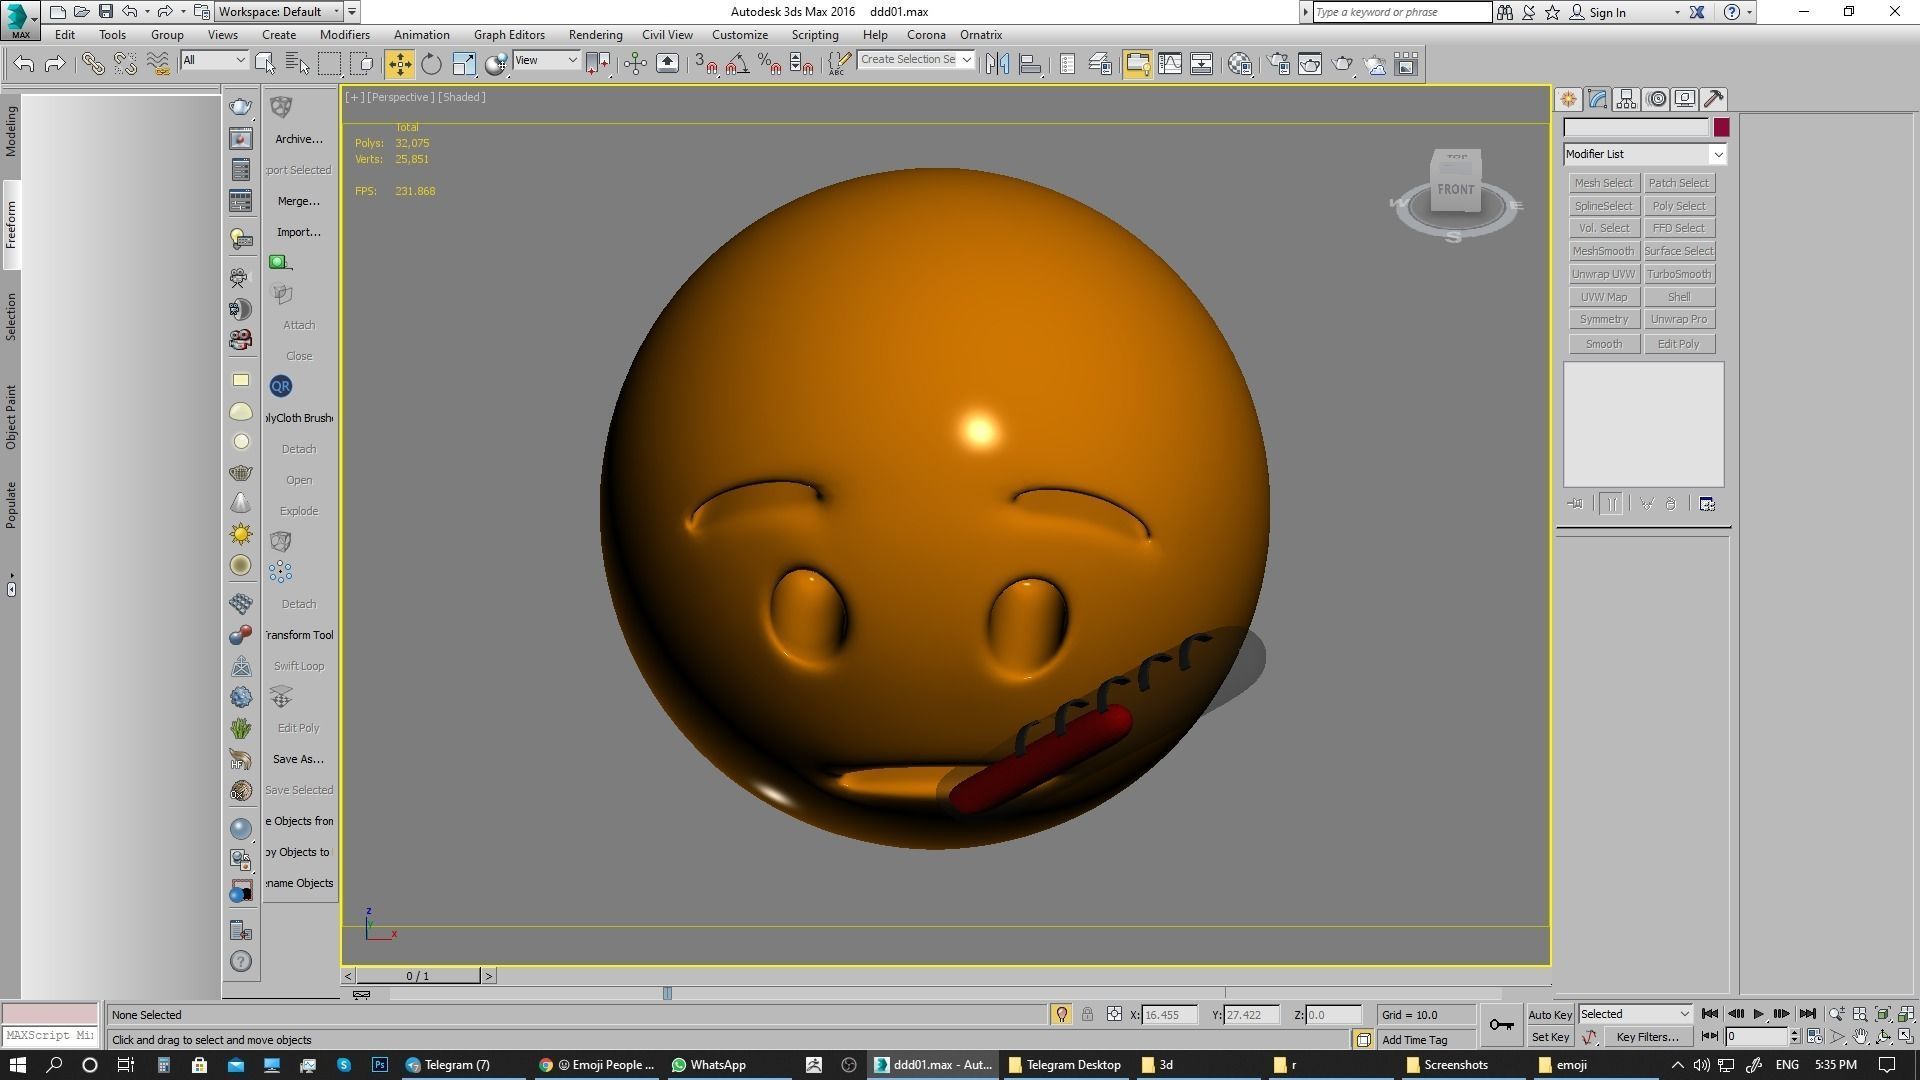
Task: Toggle the Percent Snap button
Action: pos(770,64)
